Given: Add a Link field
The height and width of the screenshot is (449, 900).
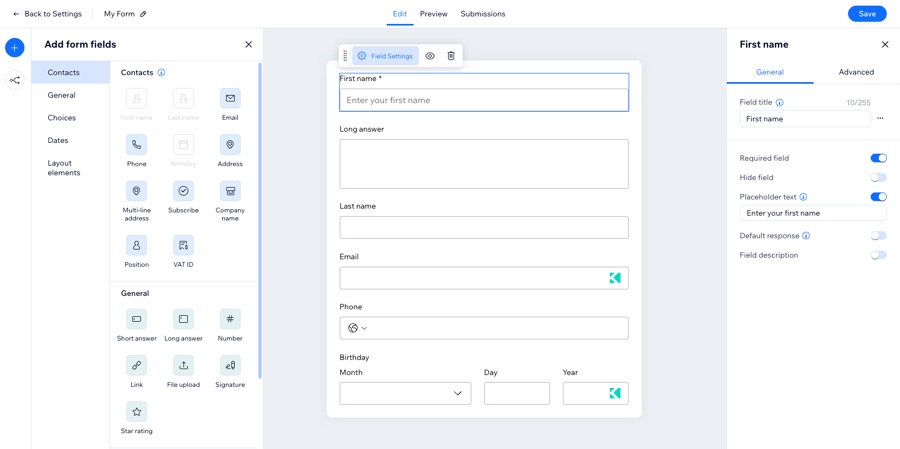Looking at the screenshot, I should tap(137, 365).
